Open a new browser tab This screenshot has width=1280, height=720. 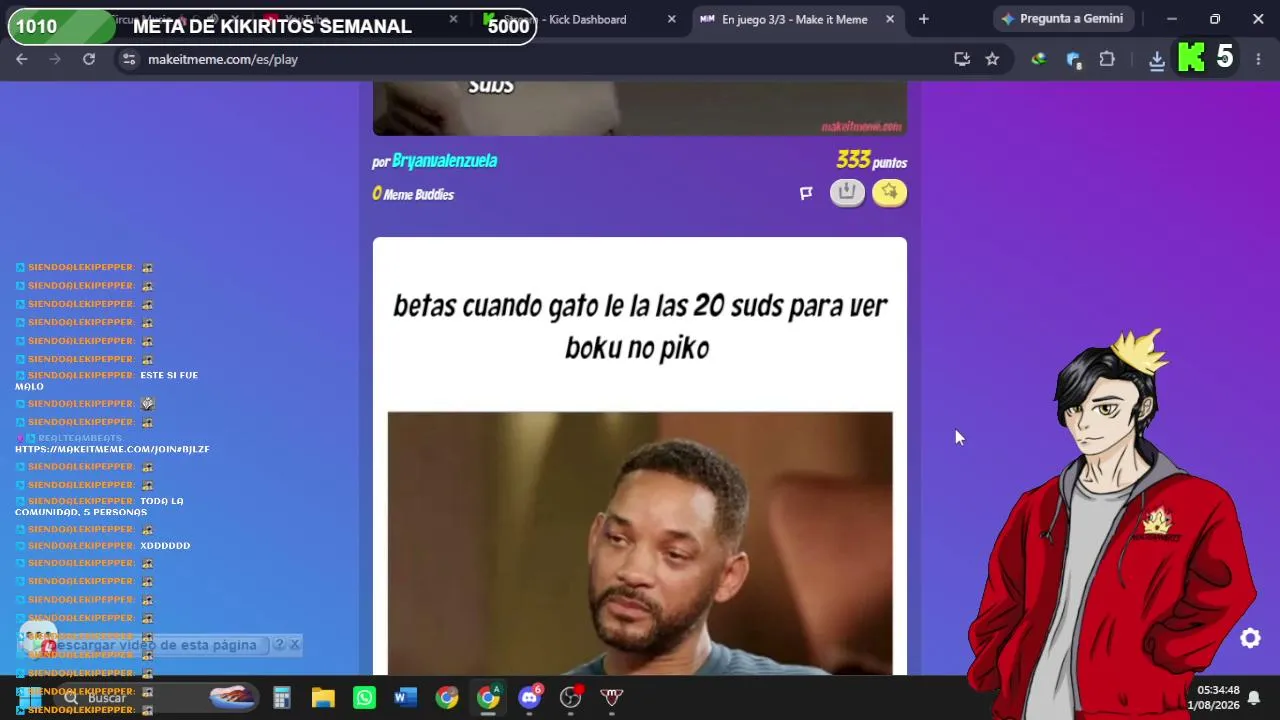[923, 19]
